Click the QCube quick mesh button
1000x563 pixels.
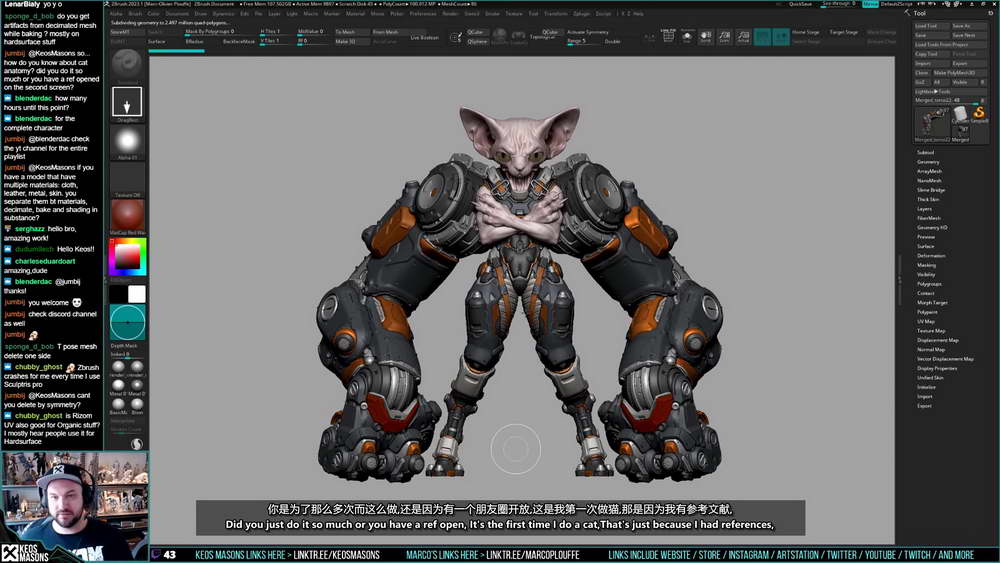[476, 32]
